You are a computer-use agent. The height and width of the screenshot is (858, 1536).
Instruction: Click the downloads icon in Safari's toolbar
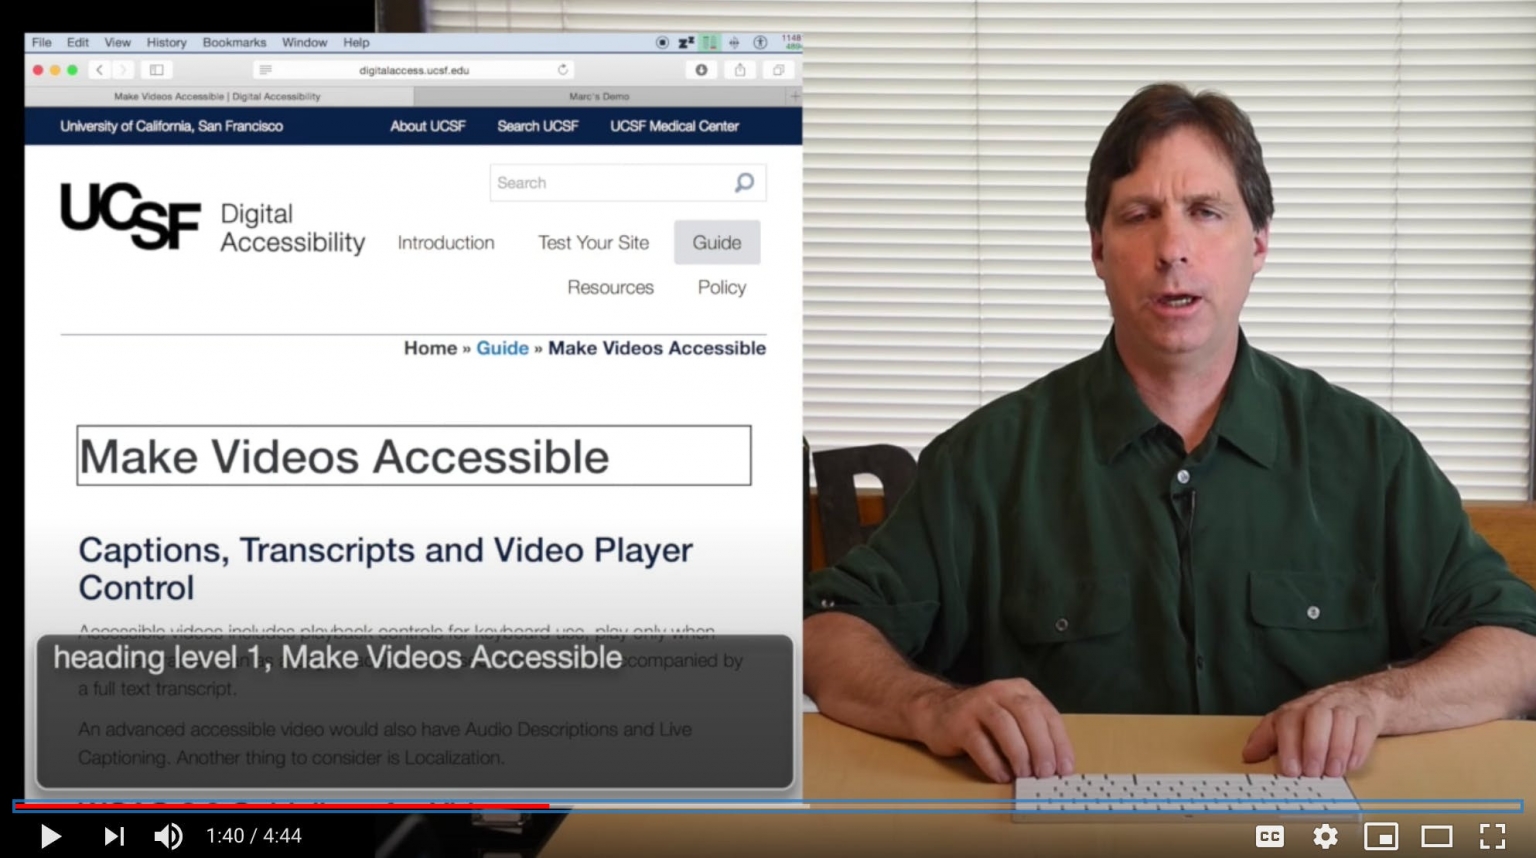[701, 70]
